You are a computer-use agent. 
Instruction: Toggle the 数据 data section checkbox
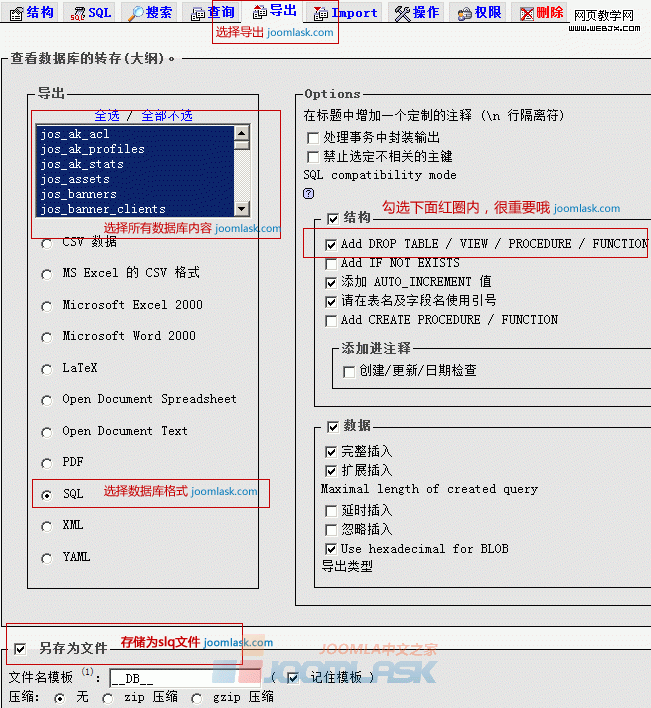point(333,427)
